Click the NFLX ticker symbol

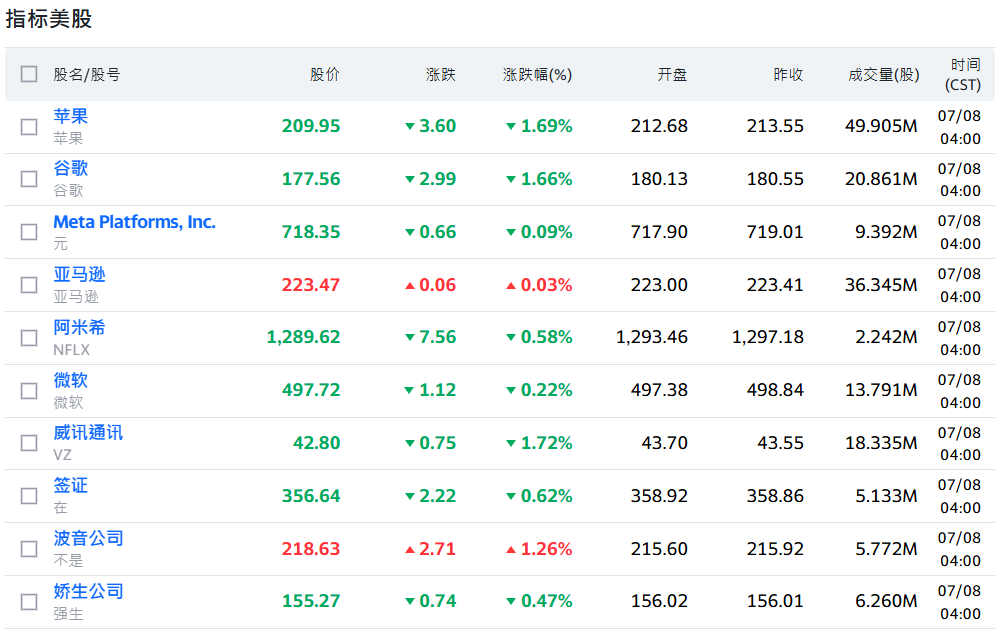[x=72, y=350]
